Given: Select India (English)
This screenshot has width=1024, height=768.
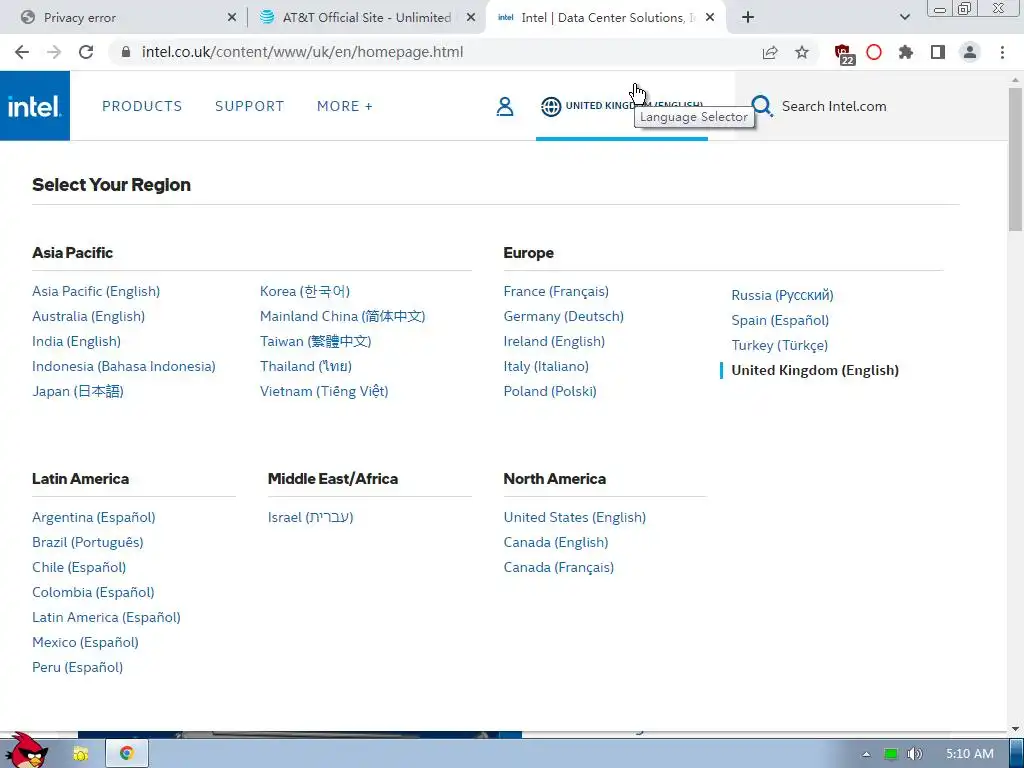Looking at the screenshot, I should 76,341.
